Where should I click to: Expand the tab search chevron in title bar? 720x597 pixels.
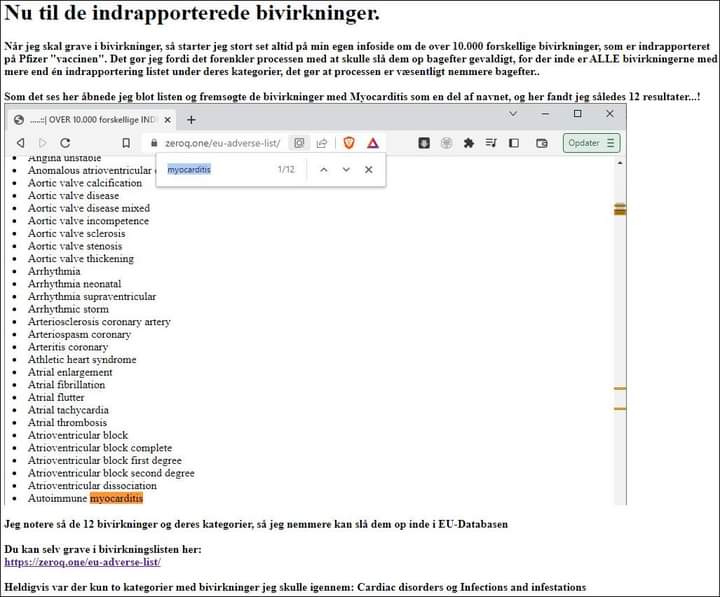(514, 114)
